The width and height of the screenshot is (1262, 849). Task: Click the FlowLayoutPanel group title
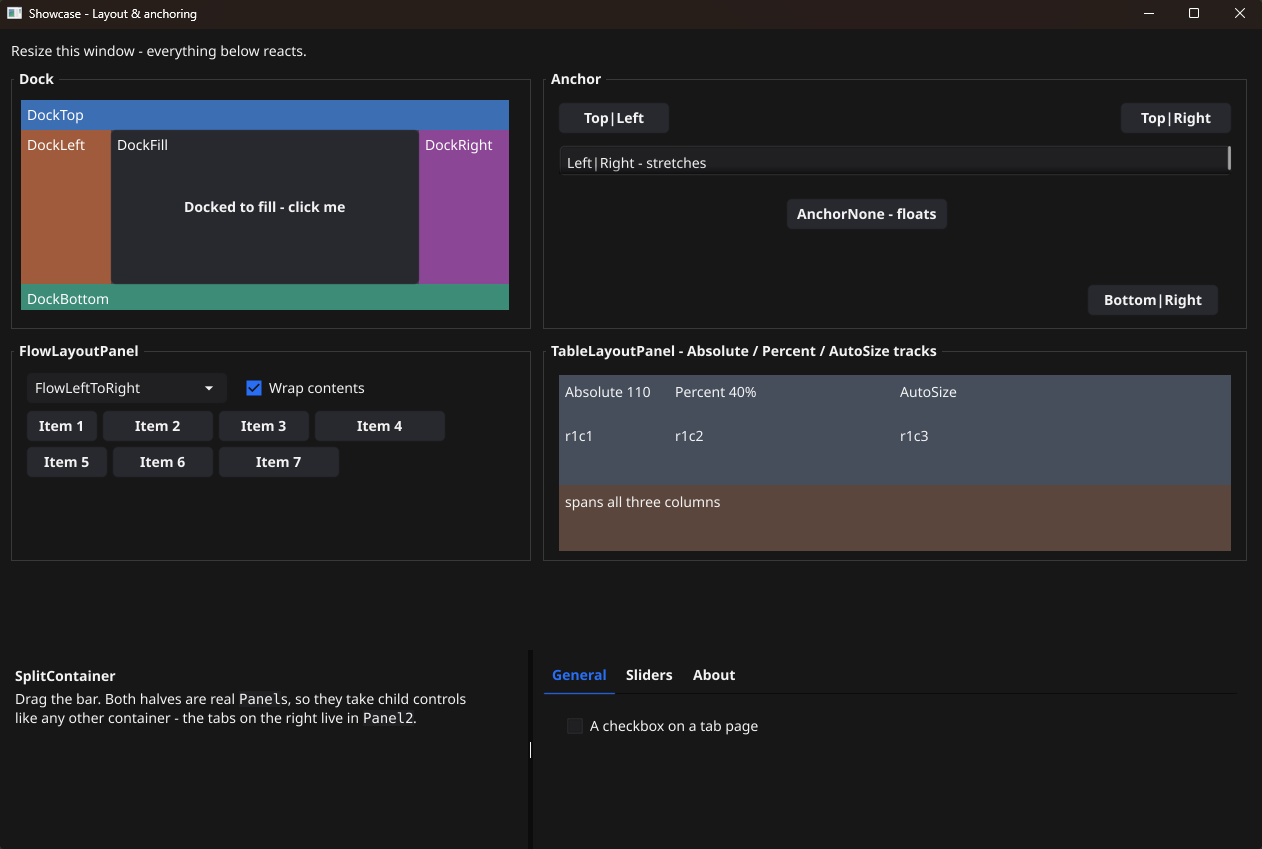tap(79, 351)
